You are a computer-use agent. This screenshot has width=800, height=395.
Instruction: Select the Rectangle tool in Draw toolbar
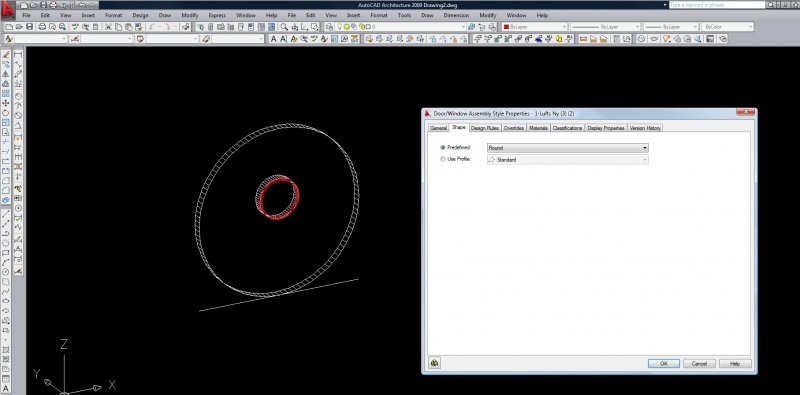[6, 253]
